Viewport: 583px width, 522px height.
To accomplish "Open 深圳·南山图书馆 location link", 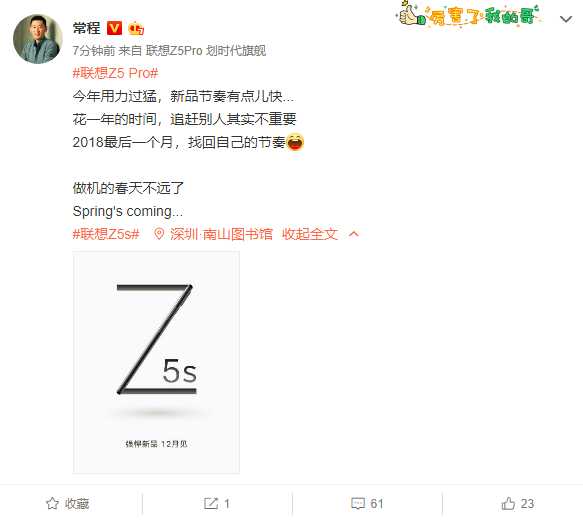I will [222, 234].
